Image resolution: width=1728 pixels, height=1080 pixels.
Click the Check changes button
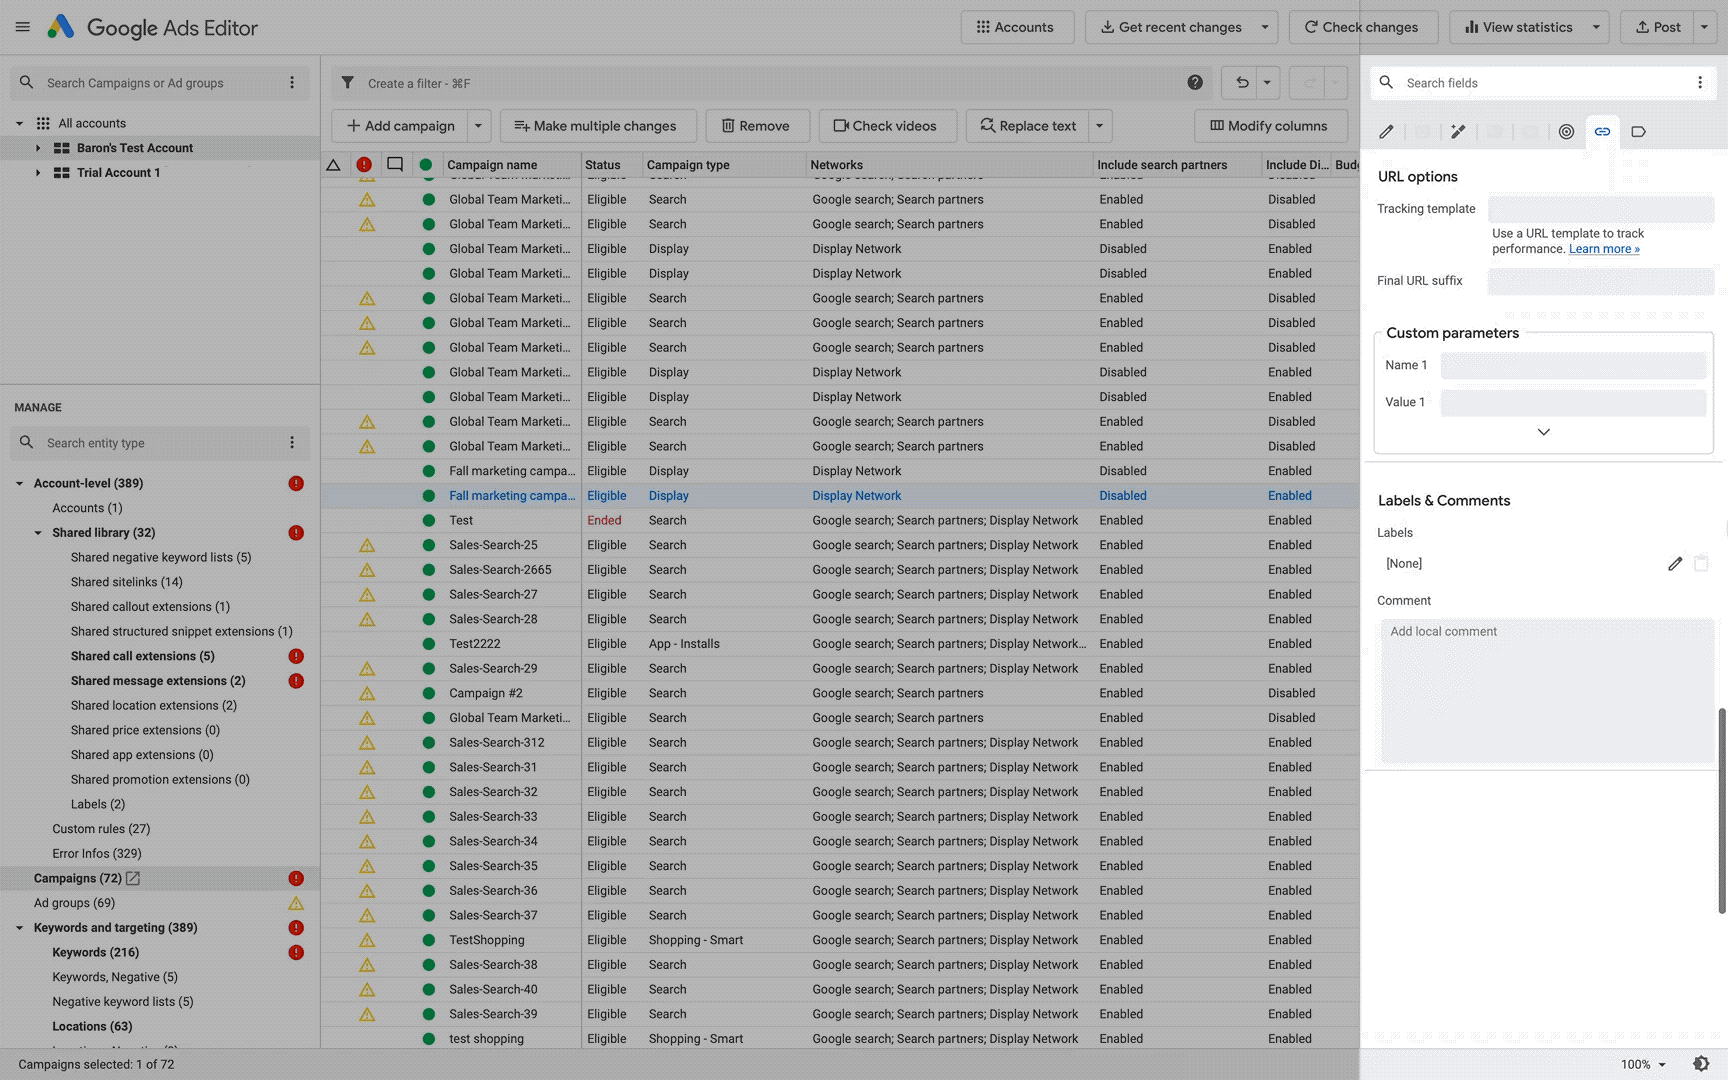pos(1363,27)
